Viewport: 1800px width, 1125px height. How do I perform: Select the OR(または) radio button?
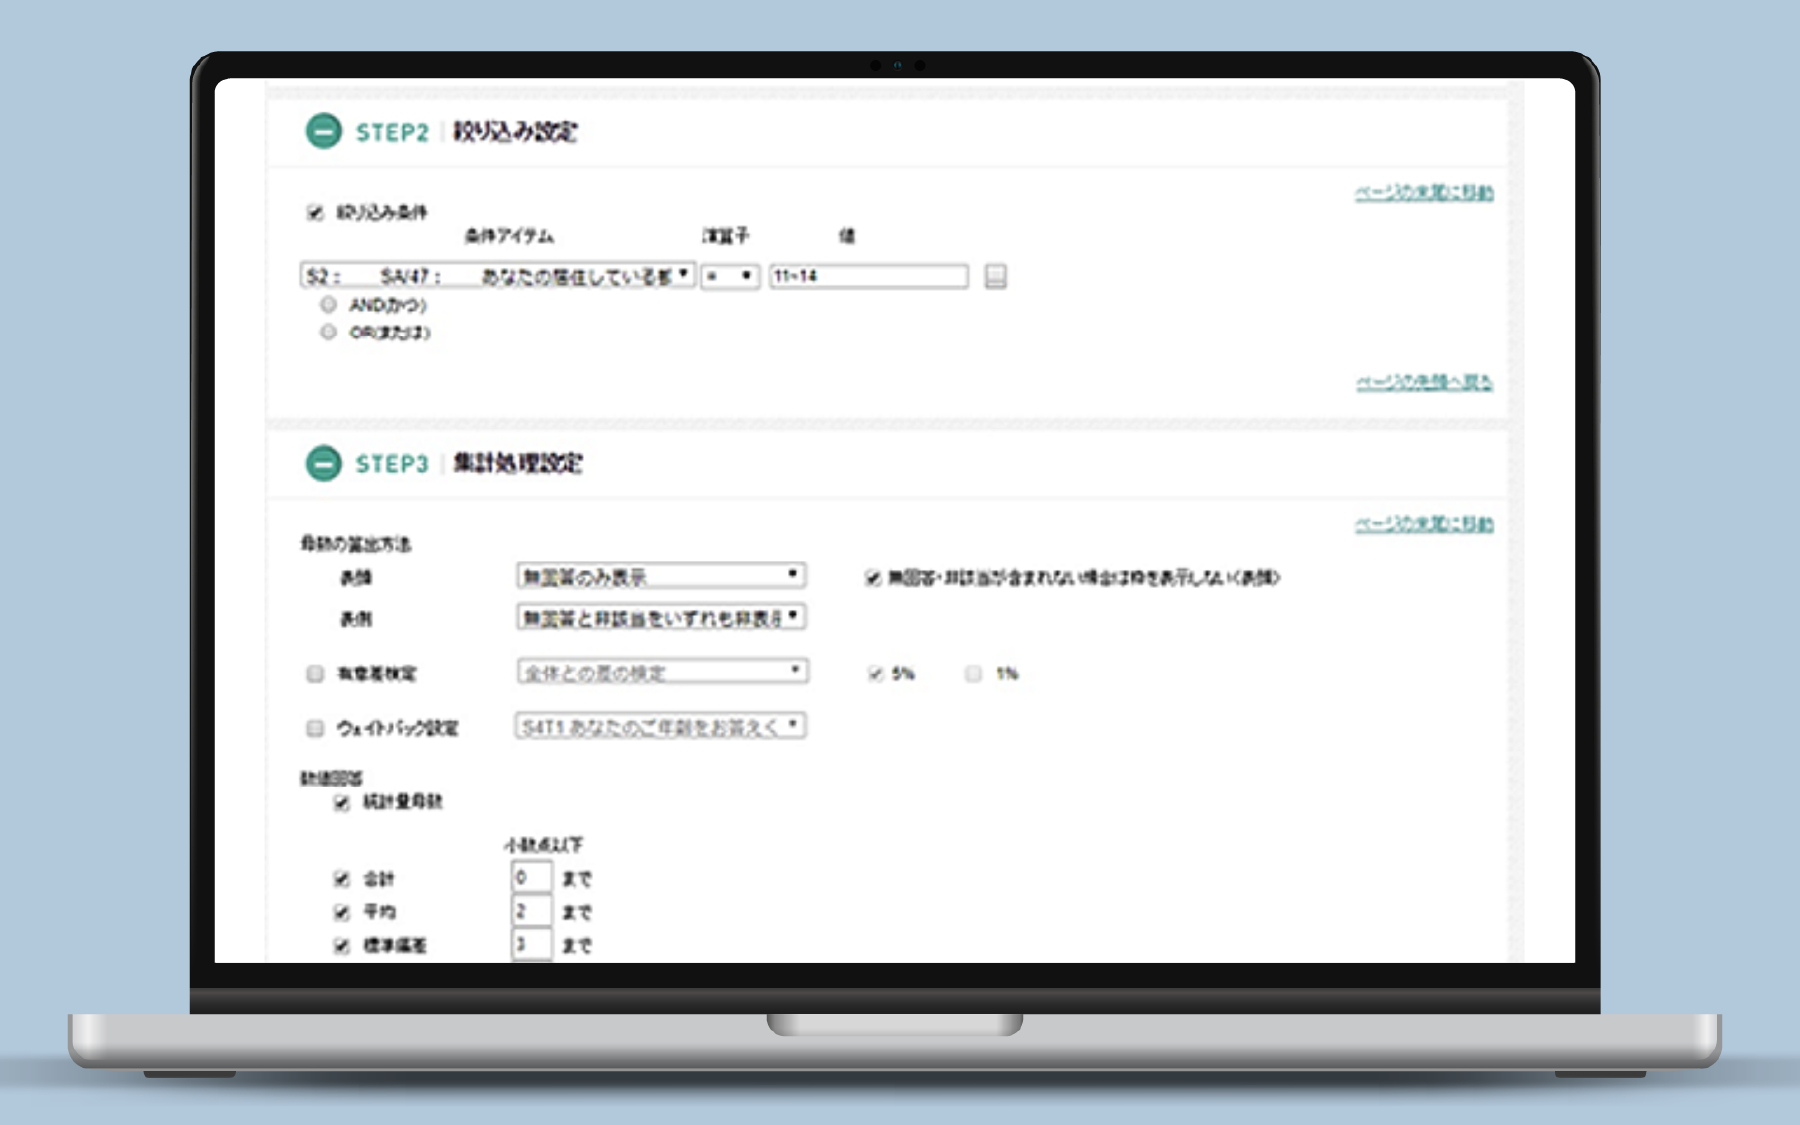(328, 332)
